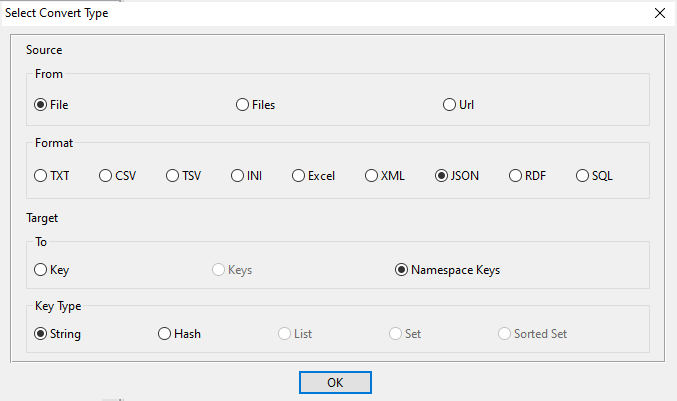The height and width of the screenshot is (401, 677).
Task: Close the Select Convert Type dialog
Action: (x=659, y=13)
